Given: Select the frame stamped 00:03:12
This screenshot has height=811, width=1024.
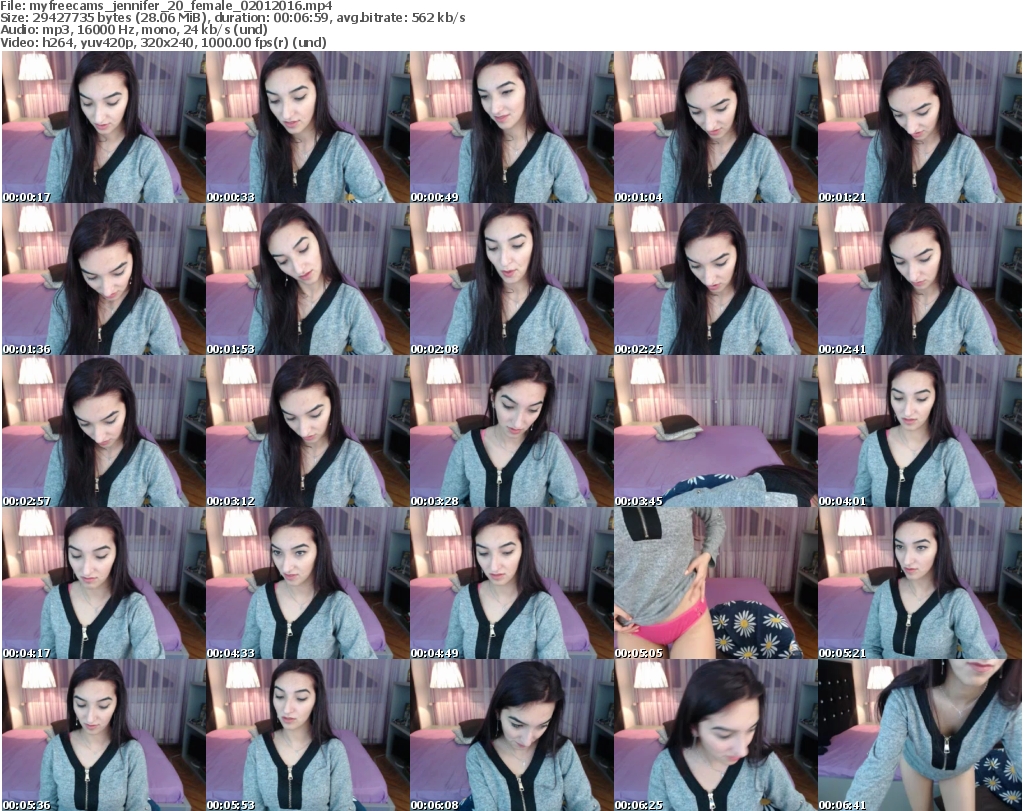Looking at the screenshot, I should [308, 432].
